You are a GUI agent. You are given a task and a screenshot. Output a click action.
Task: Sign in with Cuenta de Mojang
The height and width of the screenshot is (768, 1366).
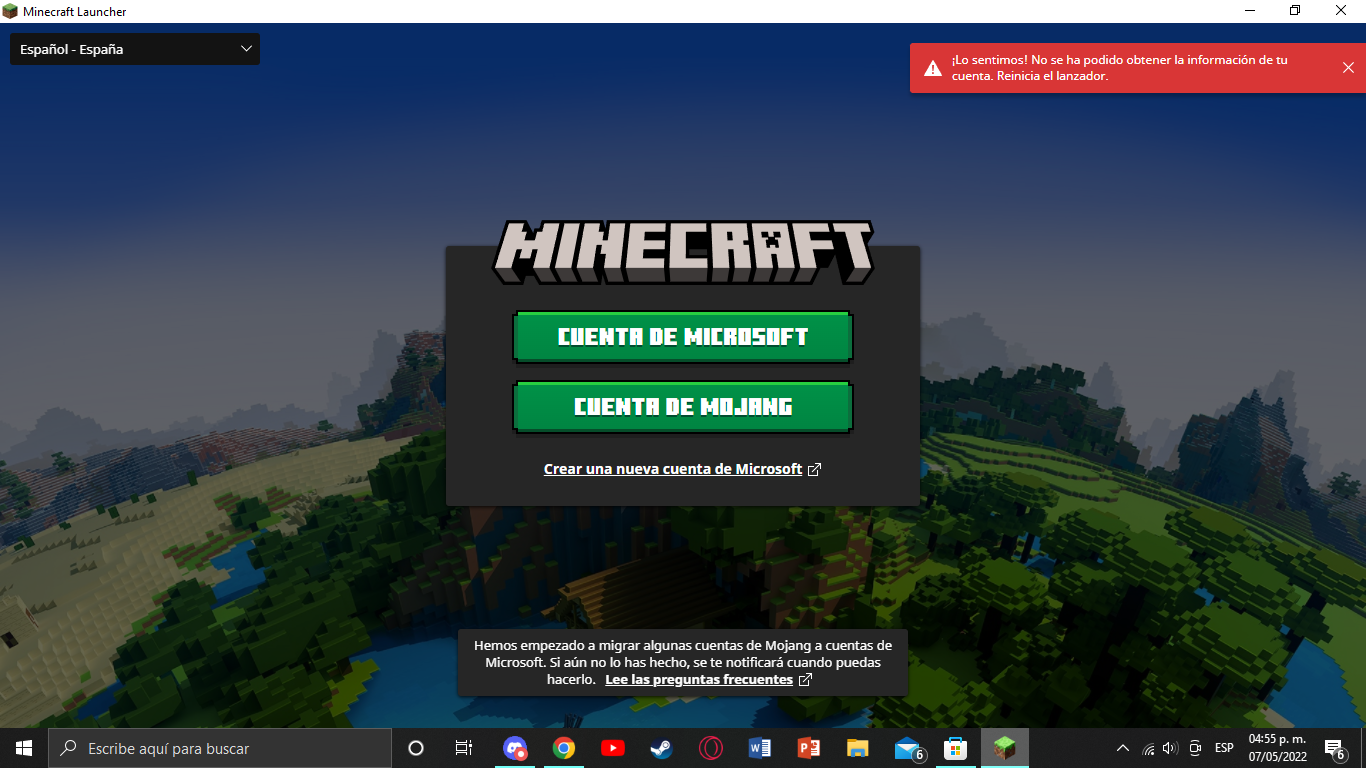[682, 406]
